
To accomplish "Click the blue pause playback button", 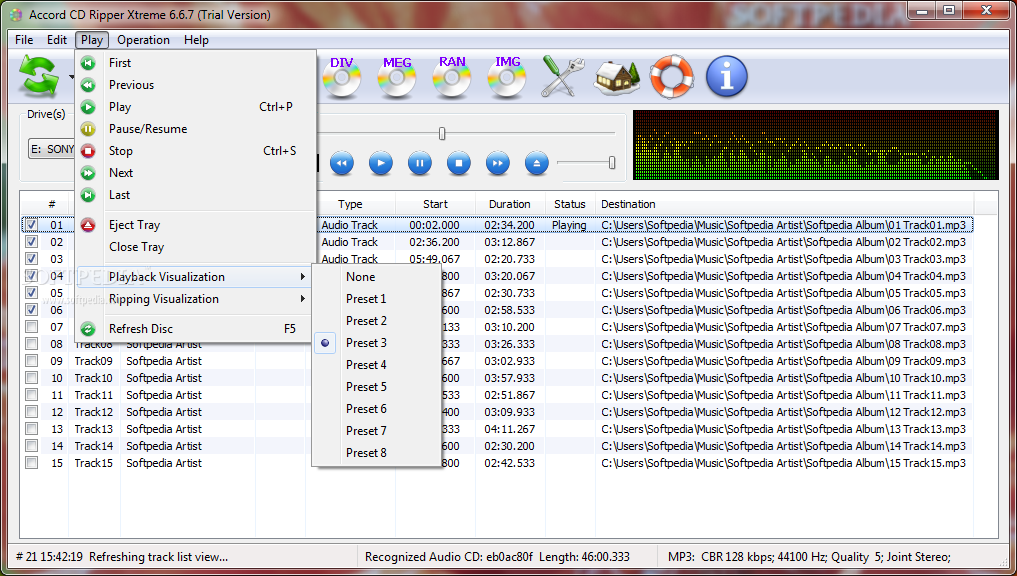I will (x=420, y=163).
